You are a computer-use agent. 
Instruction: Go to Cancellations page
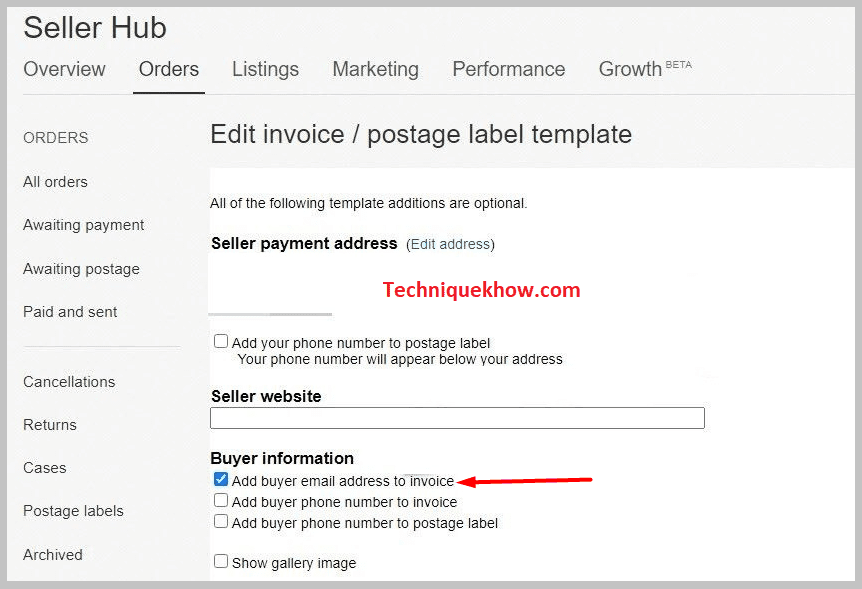pos(69,382)
